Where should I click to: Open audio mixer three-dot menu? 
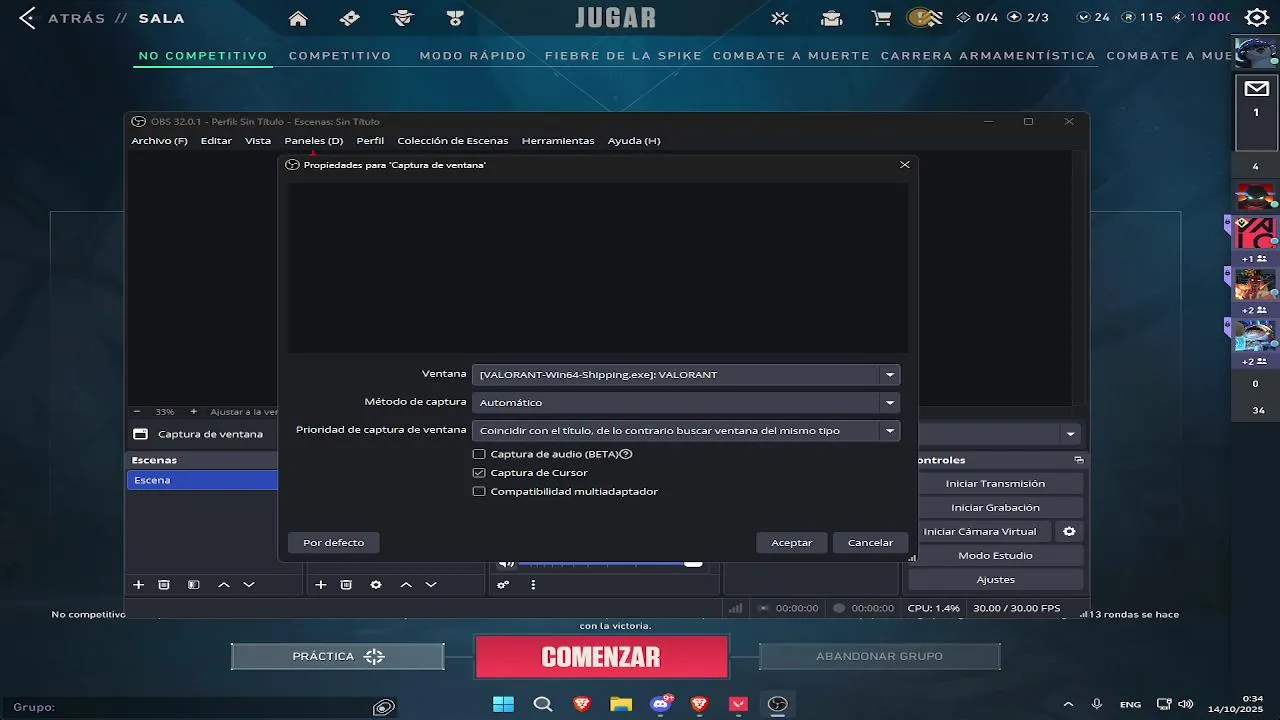point(533,585)
